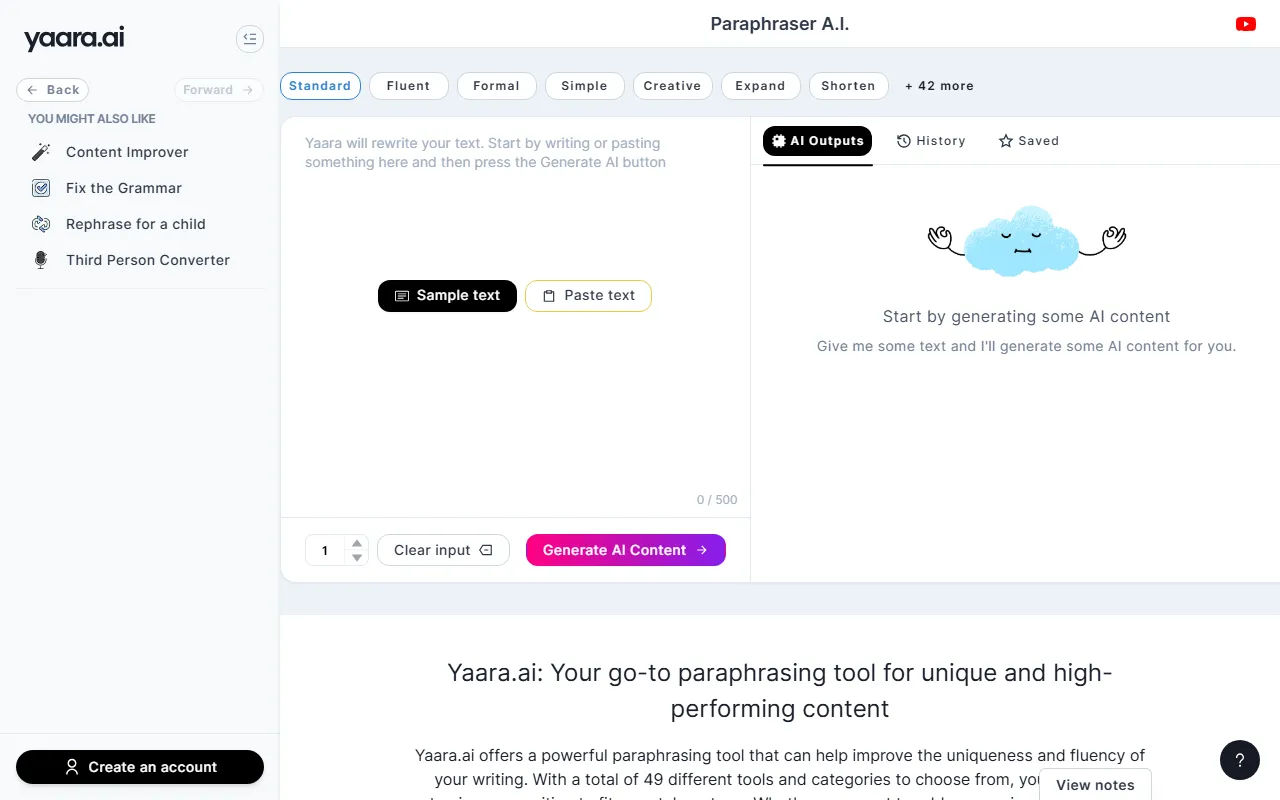Select the Content Improver magic wand icon
The height and width of the screenshot is (800, 1280).
pos(41,152)
